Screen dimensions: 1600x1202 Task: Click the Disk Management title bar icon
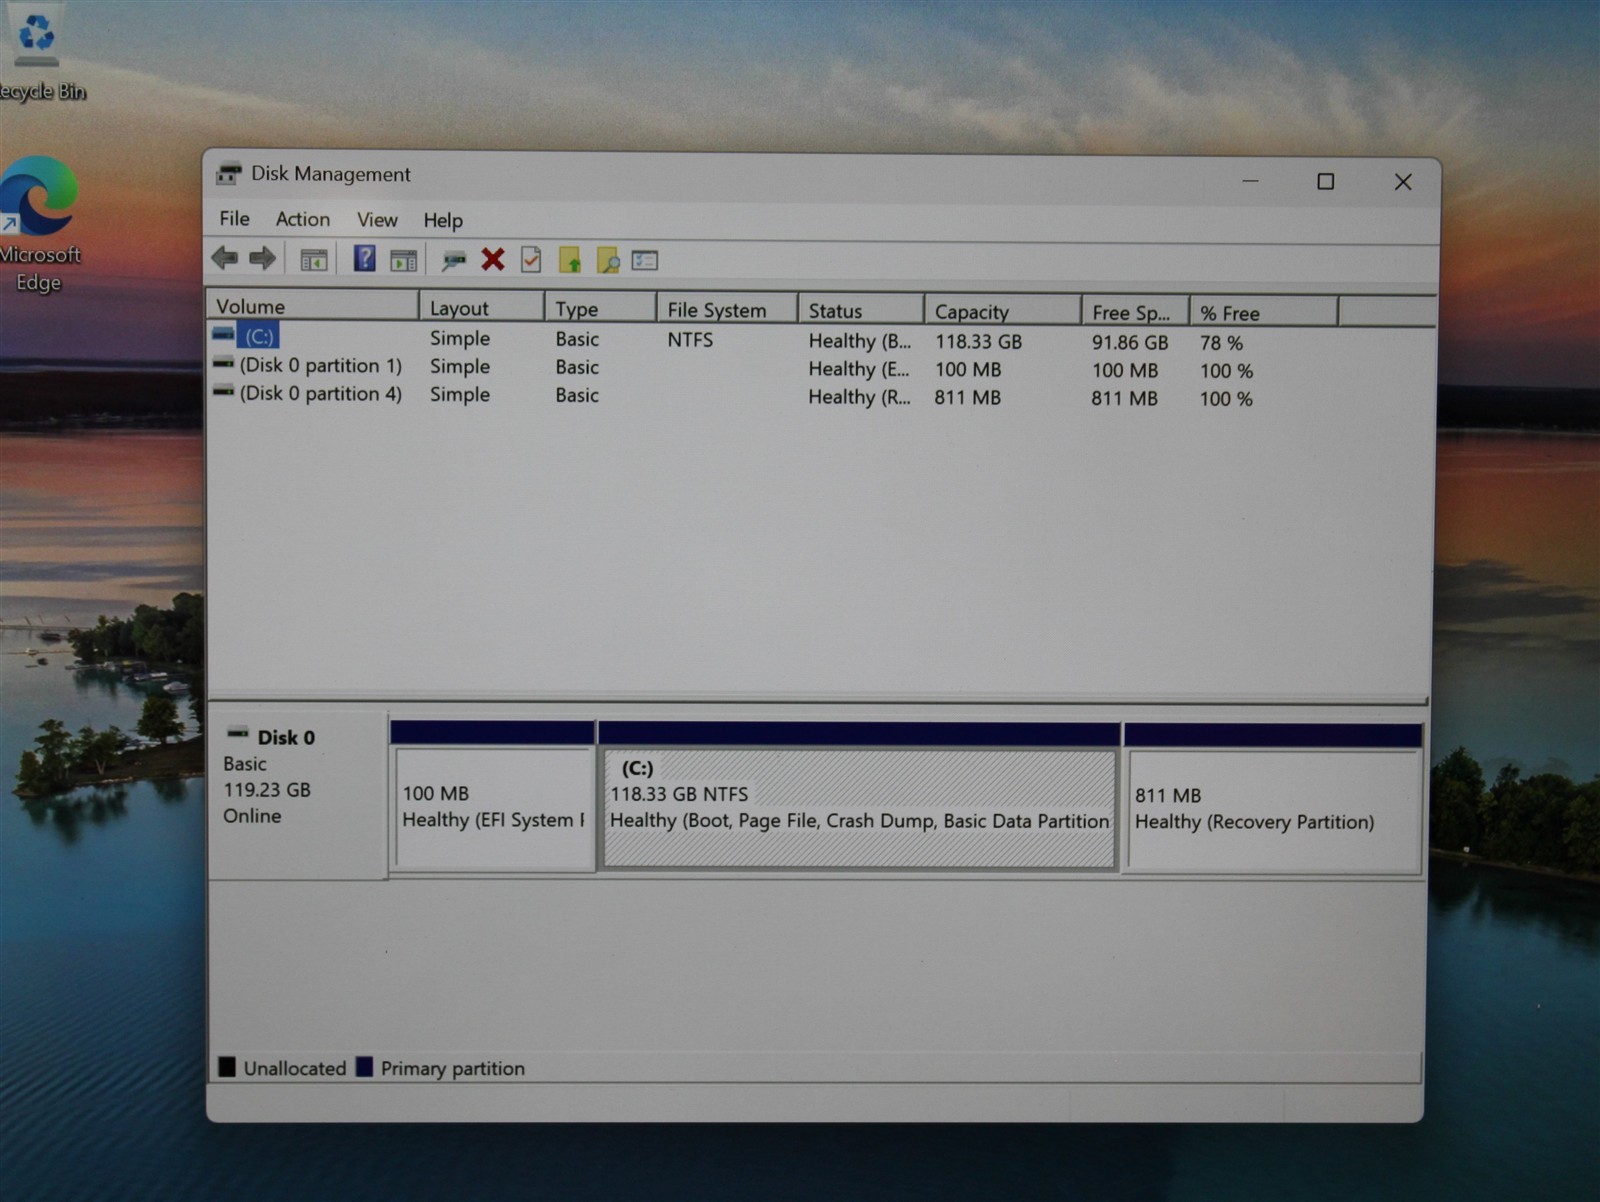tap(228, 173)
